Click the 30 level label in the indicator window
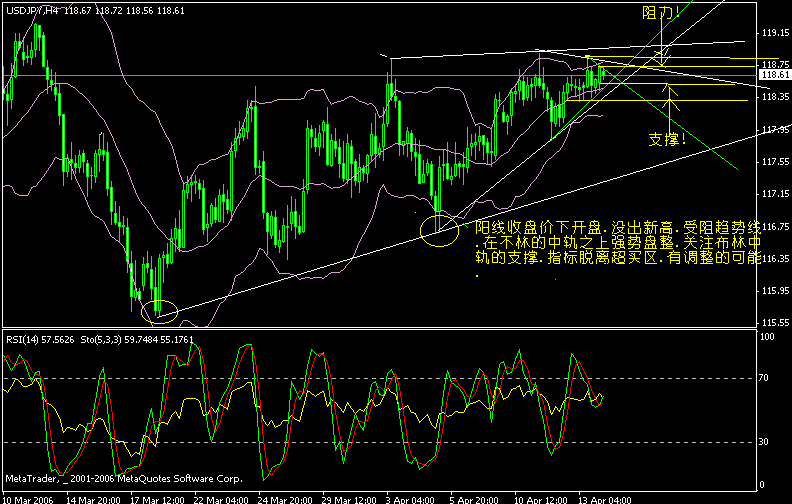792x504 pixels. click(763, 442)
